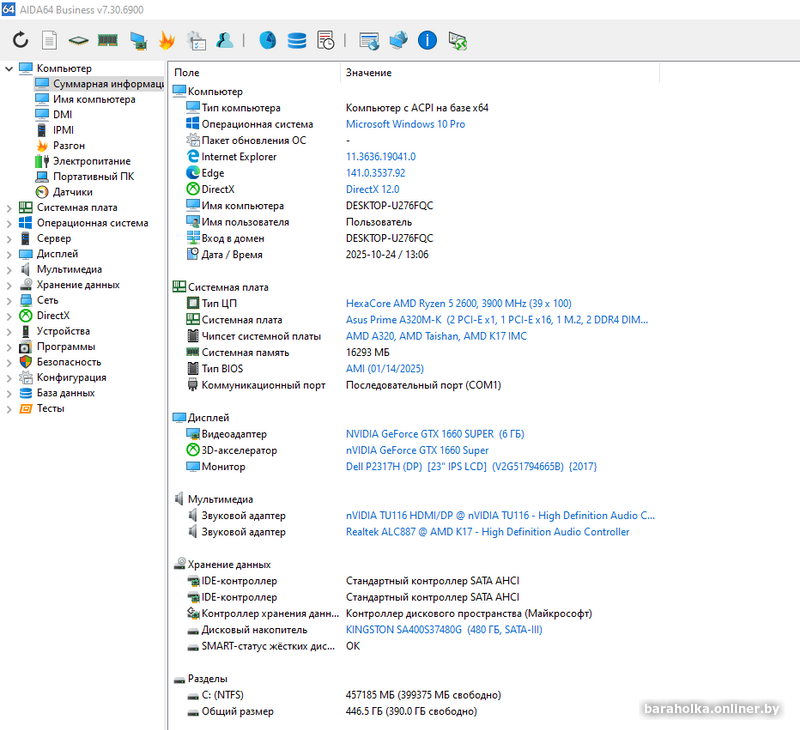Click the NVIDIA GeForce GTX 1660 SUPER link
The width and height of the screenshot is (800, 730).
[x=435, y=434]
